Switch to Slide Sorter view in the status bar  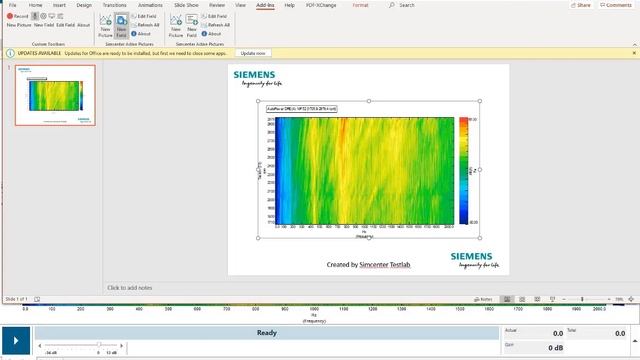point(522,299)
